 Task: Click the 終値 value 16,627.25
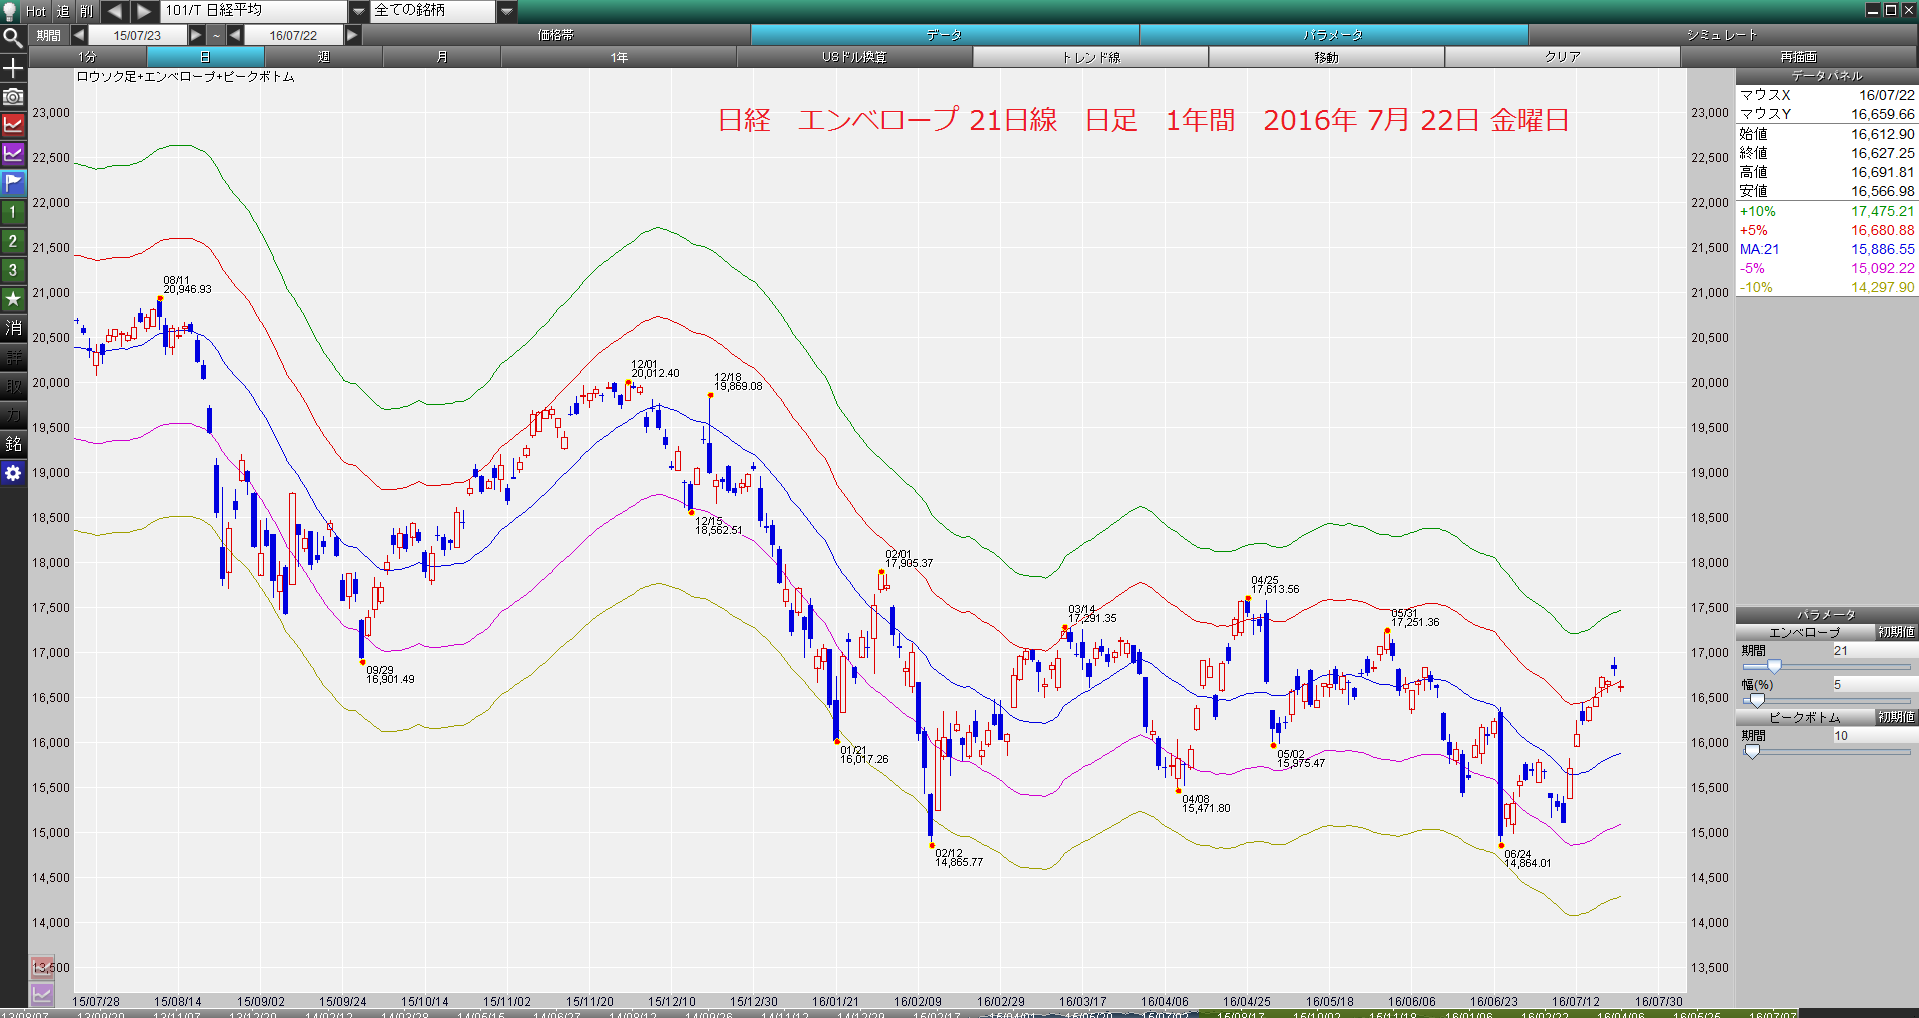(x=1882, y=153)
